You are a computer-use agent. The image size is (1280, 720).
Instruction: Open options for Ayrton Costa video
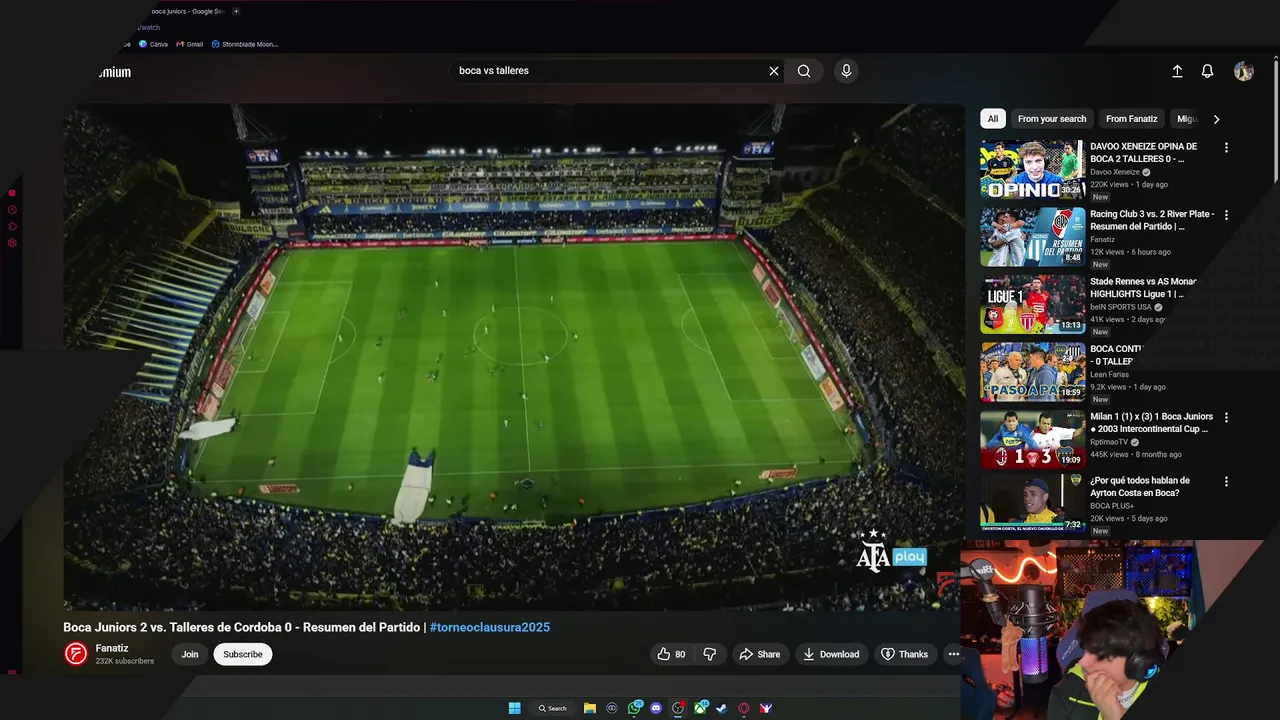pyautogui.click(x=1226, y=484)
